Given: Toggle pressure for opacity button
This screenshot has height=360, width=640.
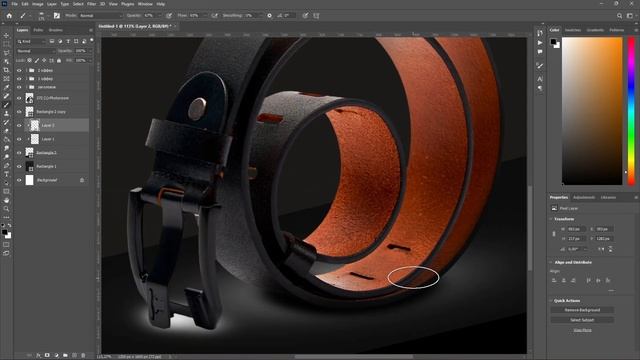Looking at the screenshot, I should pos(169,16).
